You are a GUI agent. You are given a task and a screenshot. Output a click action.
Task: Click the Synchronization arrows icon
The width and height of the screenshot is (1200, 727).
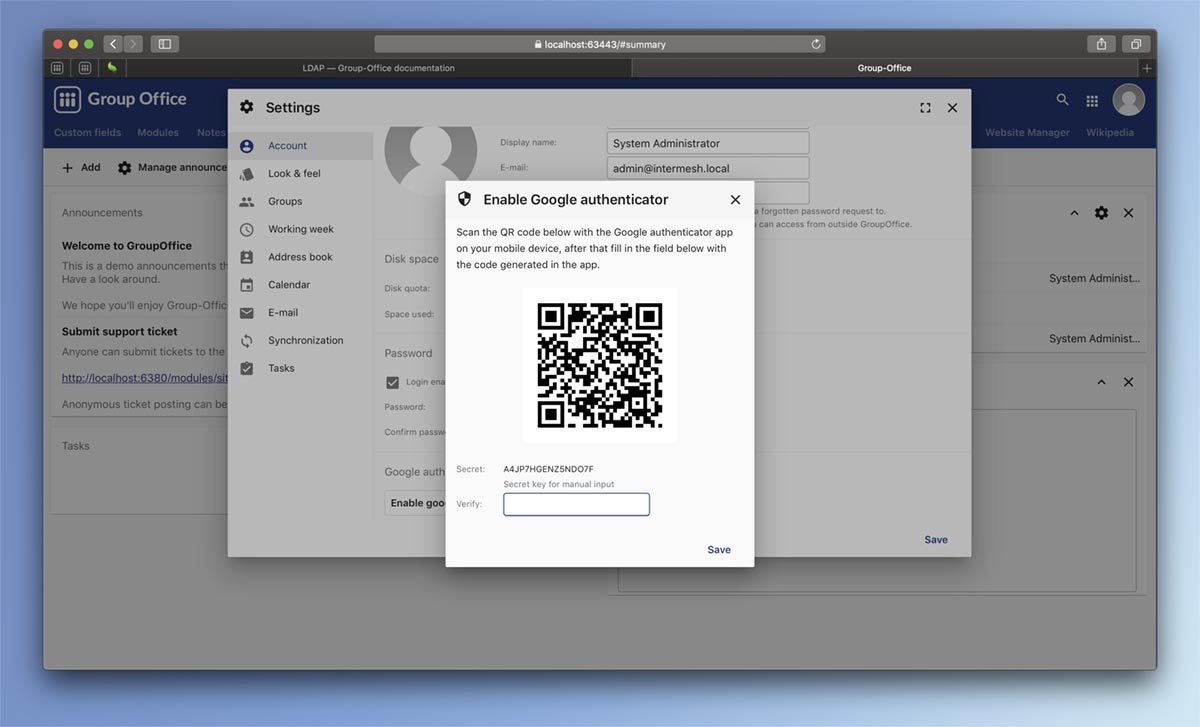coord(247,341)
